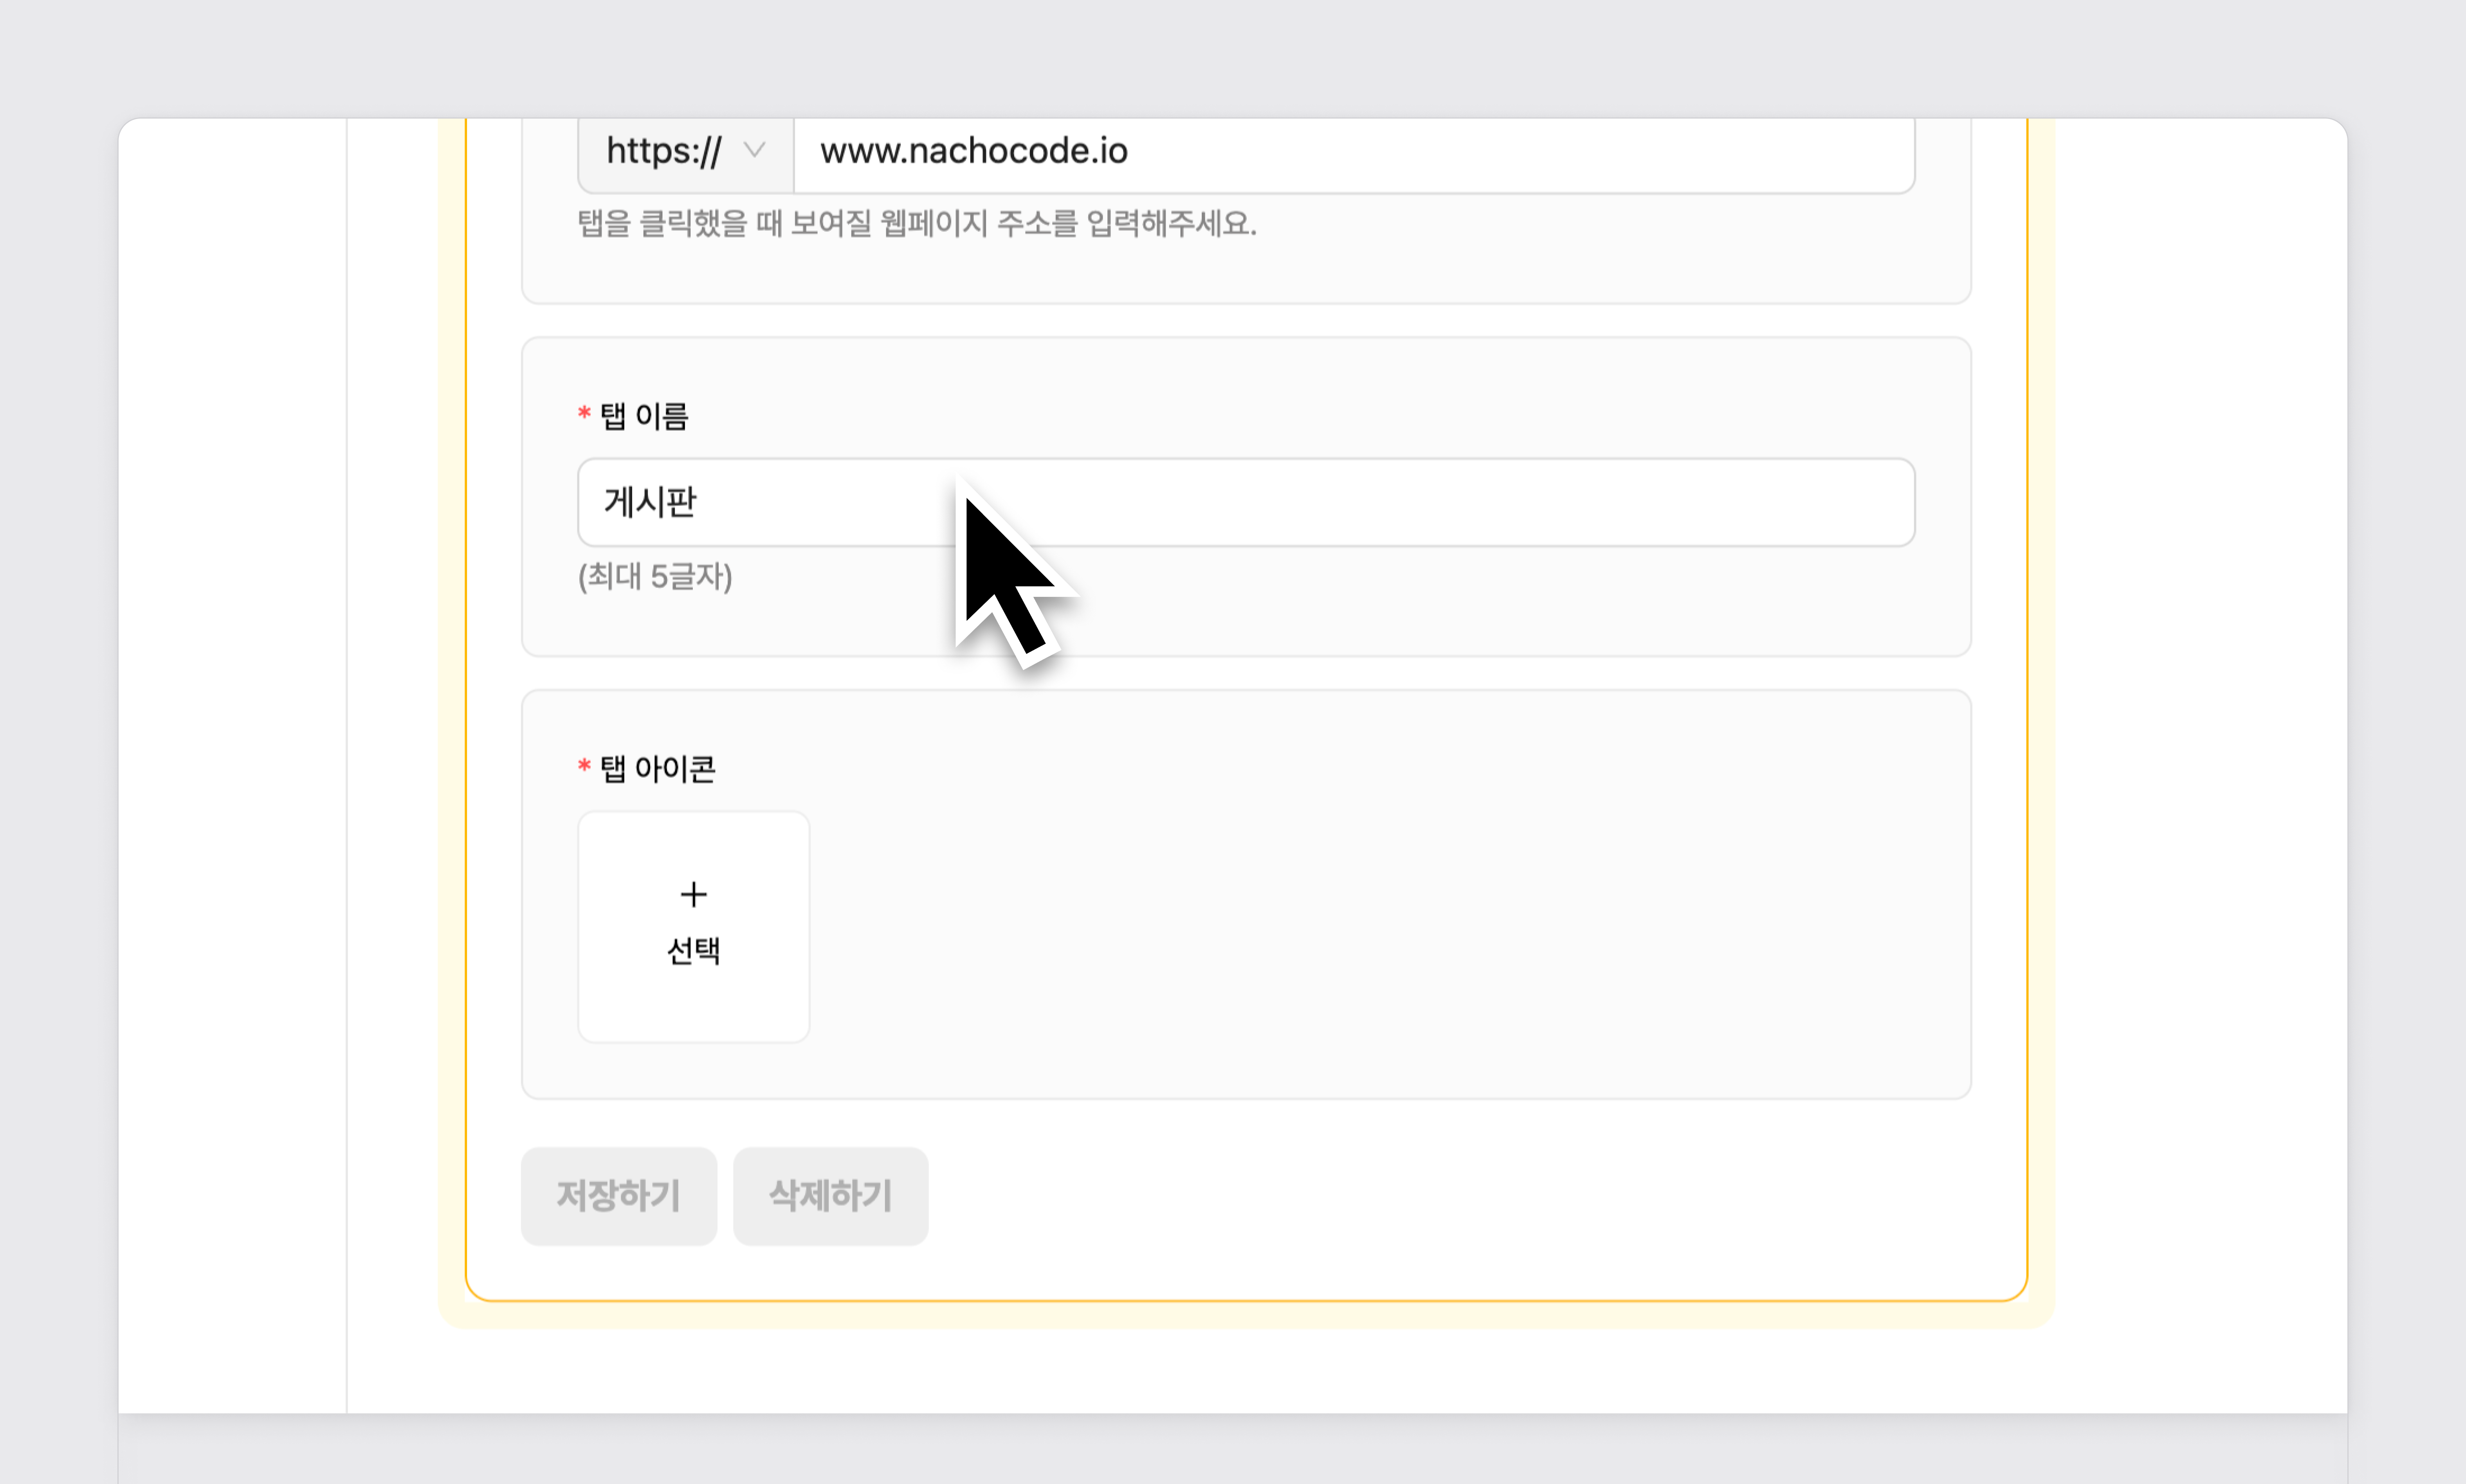2466x1484 pixels.
Task: Select the https:// protocol text
Action: (x=663, y=152)
